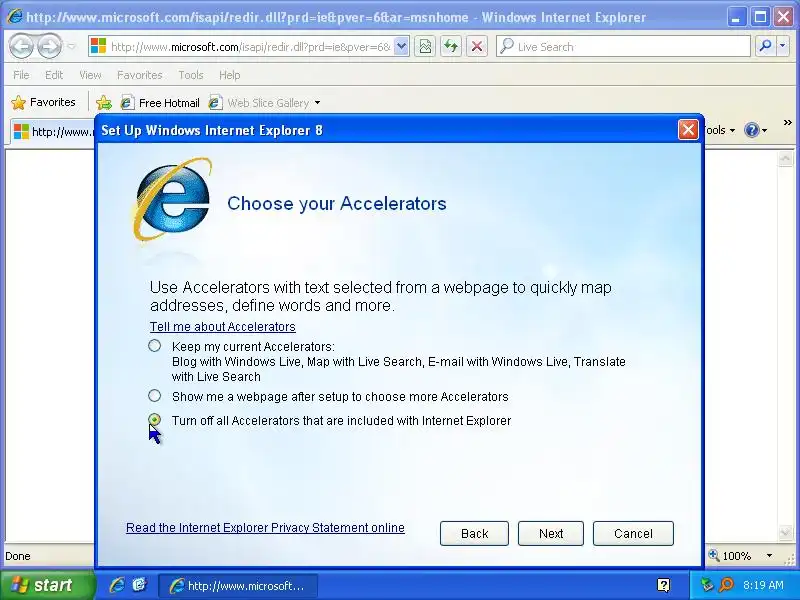The height and width of the screenshot is (600, 800).
Task: Open the command bar Tools dropdown
Action: tap(720, 130)
